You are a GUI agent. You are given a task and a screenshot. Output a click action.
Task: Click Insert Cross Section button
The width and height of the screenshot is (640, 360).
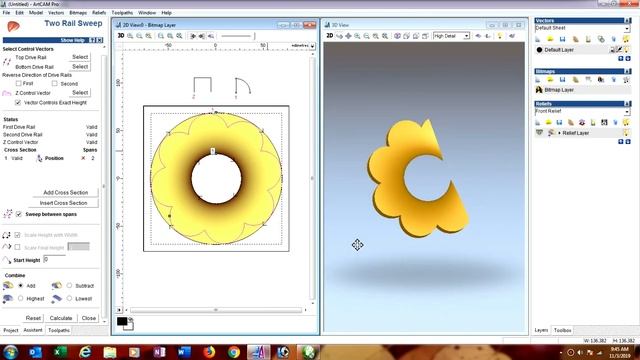pos(64,203)
